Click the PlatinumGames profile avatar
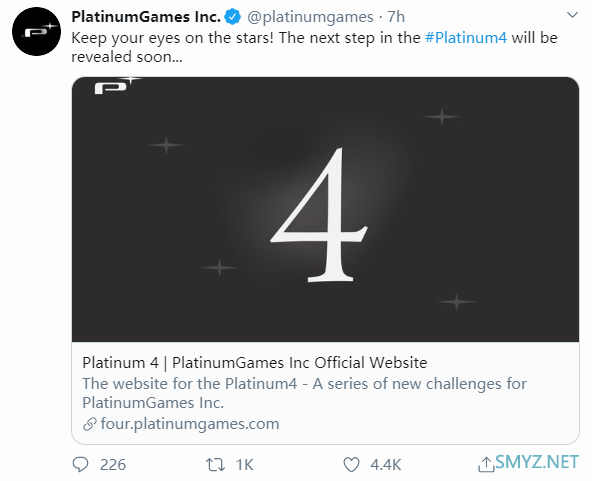592x481 pixels. [x=36, y=32]
